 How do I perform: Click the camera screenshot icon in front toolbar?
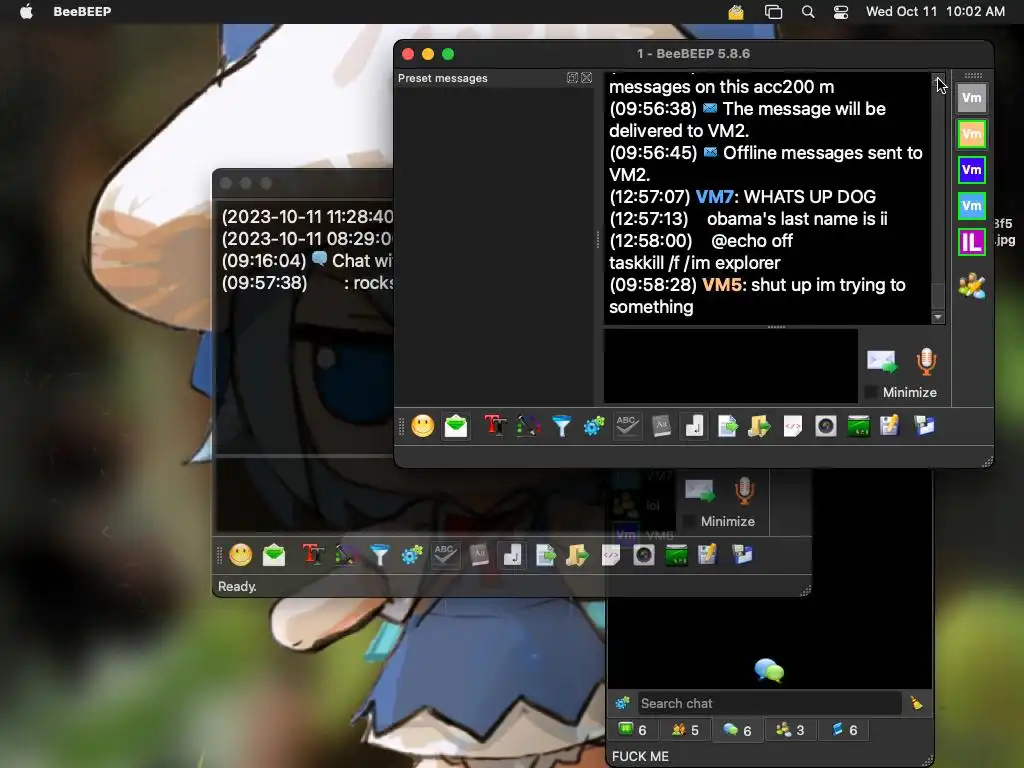click(x=825, y=426)
